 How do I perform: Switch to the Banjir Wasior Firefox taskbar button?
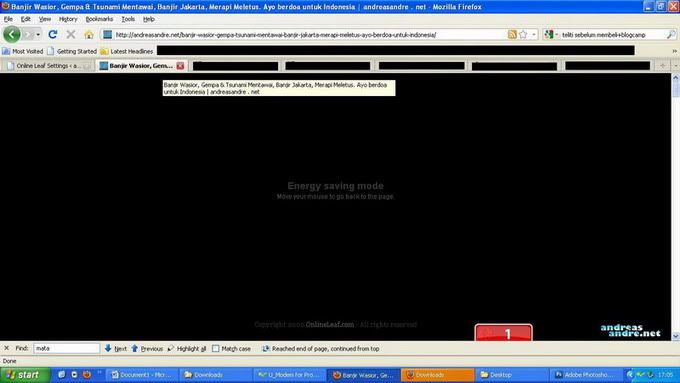click(363, 375)
